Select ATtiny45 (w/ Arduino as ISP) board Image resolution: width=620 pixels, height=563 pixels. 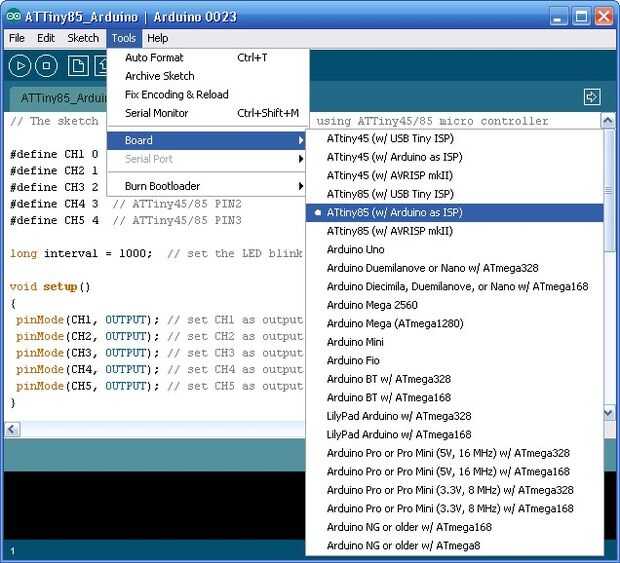tap(455, 157)
